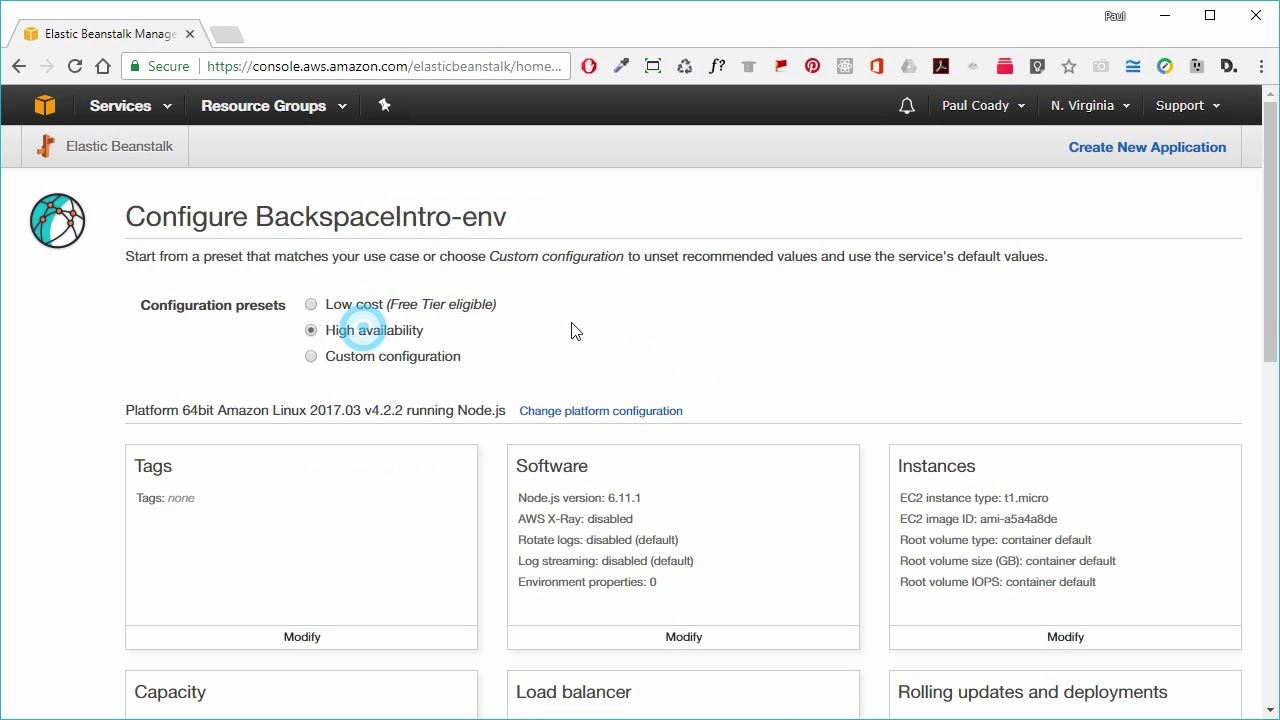Viewport: 1280px width, 720px height.
Task: Open Chrome's three-dot menu
Action: click(1259, 66)
